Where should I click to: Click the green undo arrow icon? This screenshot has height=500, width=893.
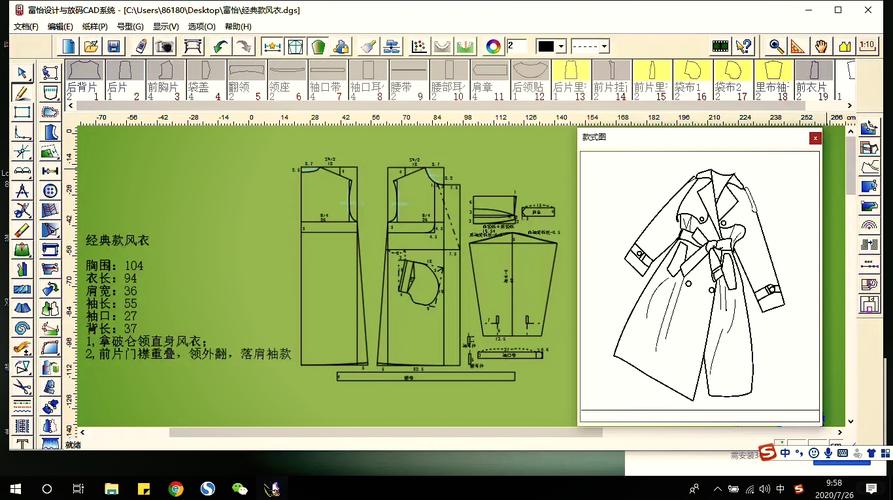[219, 46]
